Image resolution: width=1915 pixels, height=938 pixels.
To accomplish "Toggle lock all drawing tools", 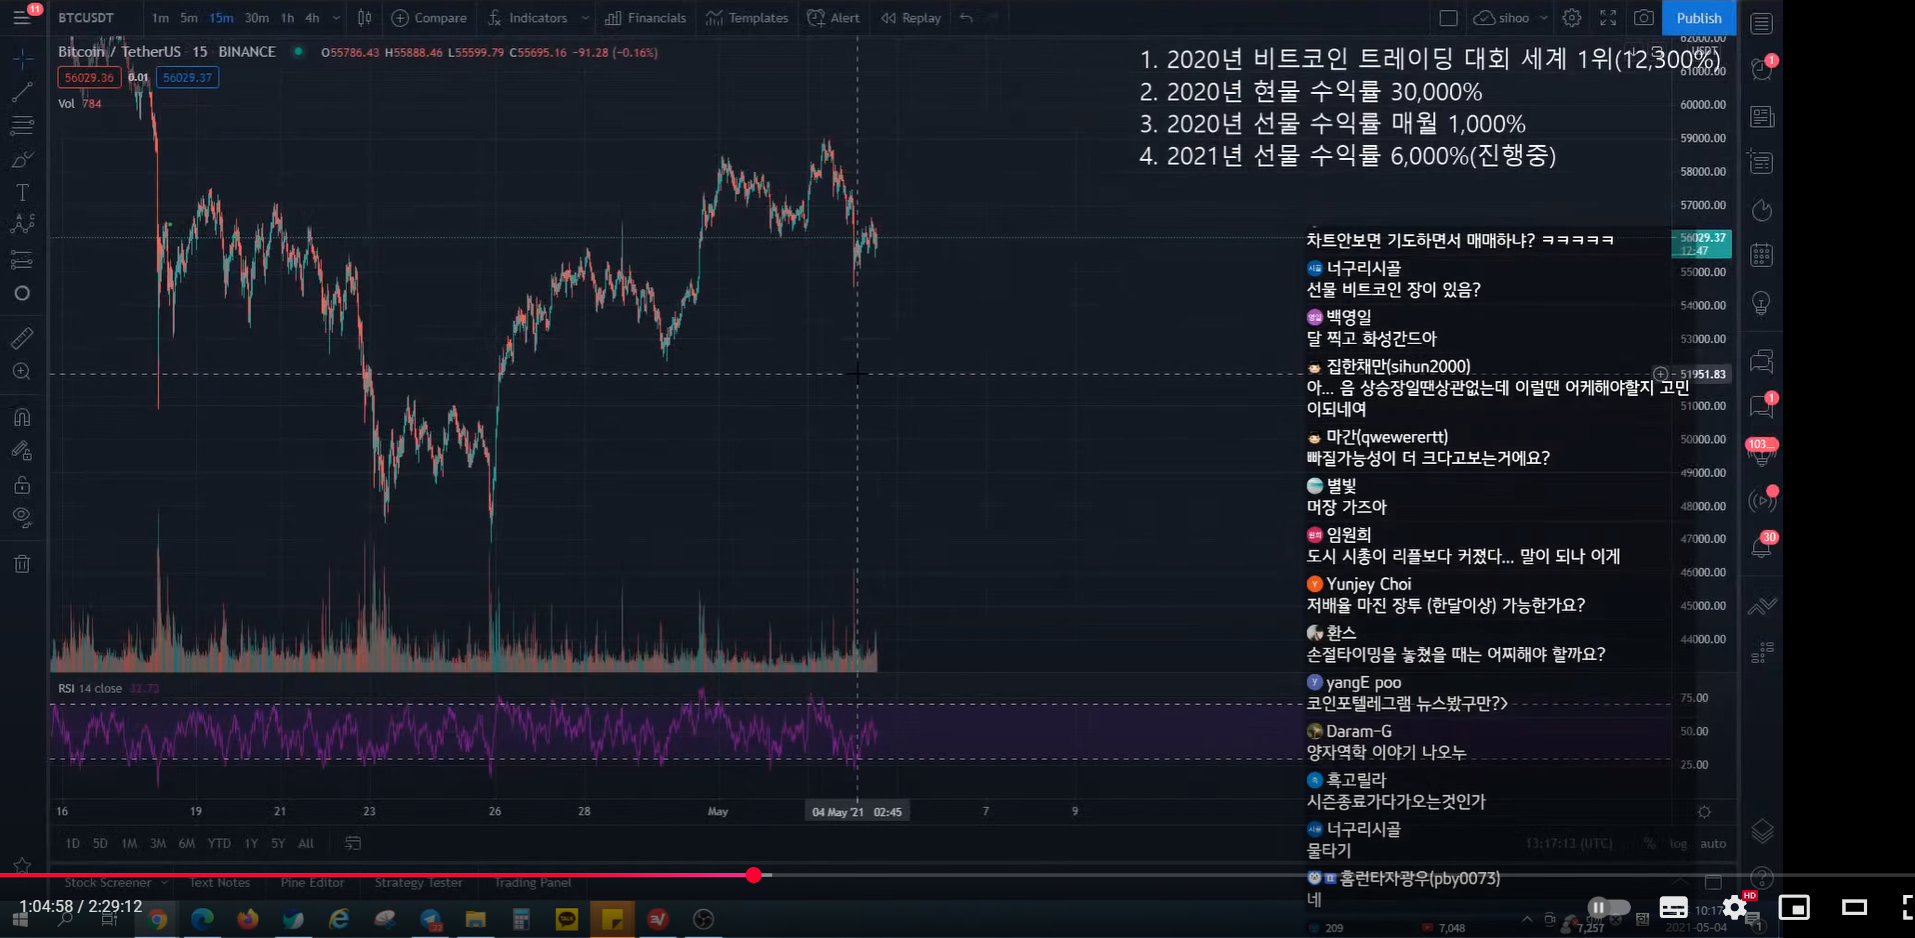I will (x=22, y=485).
